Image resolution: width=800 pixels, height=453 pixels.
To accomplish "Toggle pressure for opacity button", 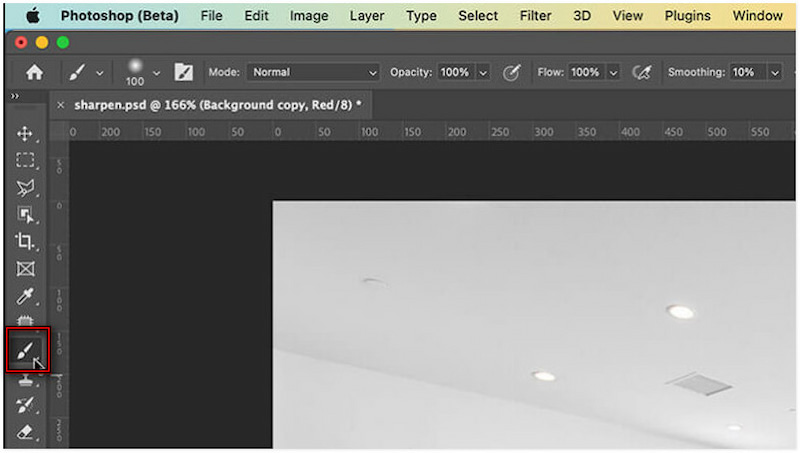I will click(511, 72).
